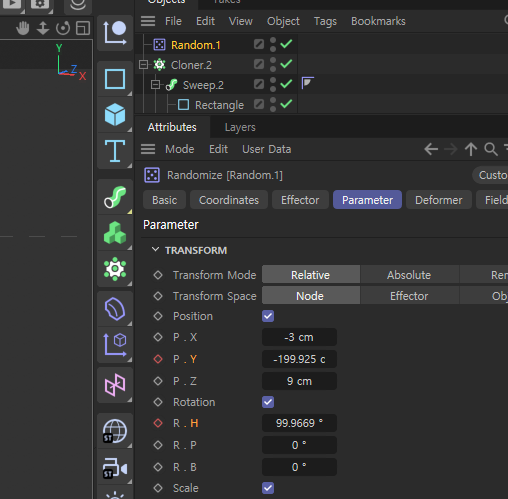Click the layer swatch for Random.1
Viewport: 508px width, 499px height.
[259, 44]
